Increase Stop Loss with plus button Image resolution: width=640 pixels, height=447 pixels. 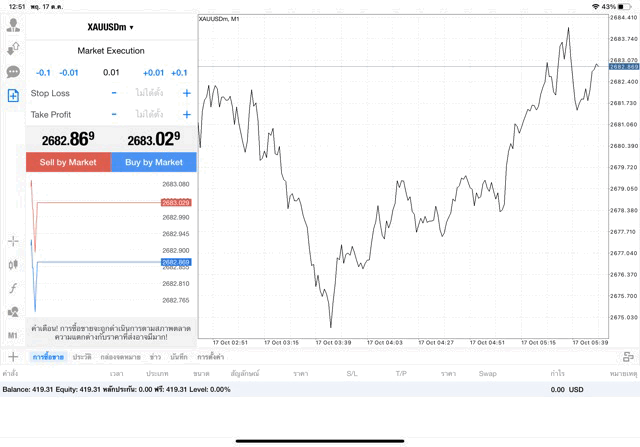(186, 93)
